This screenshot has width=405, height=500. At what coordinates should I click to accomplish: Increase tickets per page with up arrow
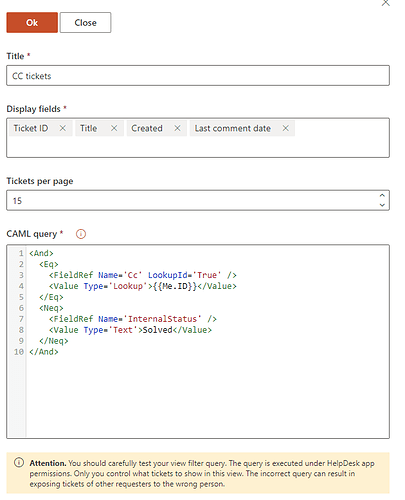tap(382, 196)
